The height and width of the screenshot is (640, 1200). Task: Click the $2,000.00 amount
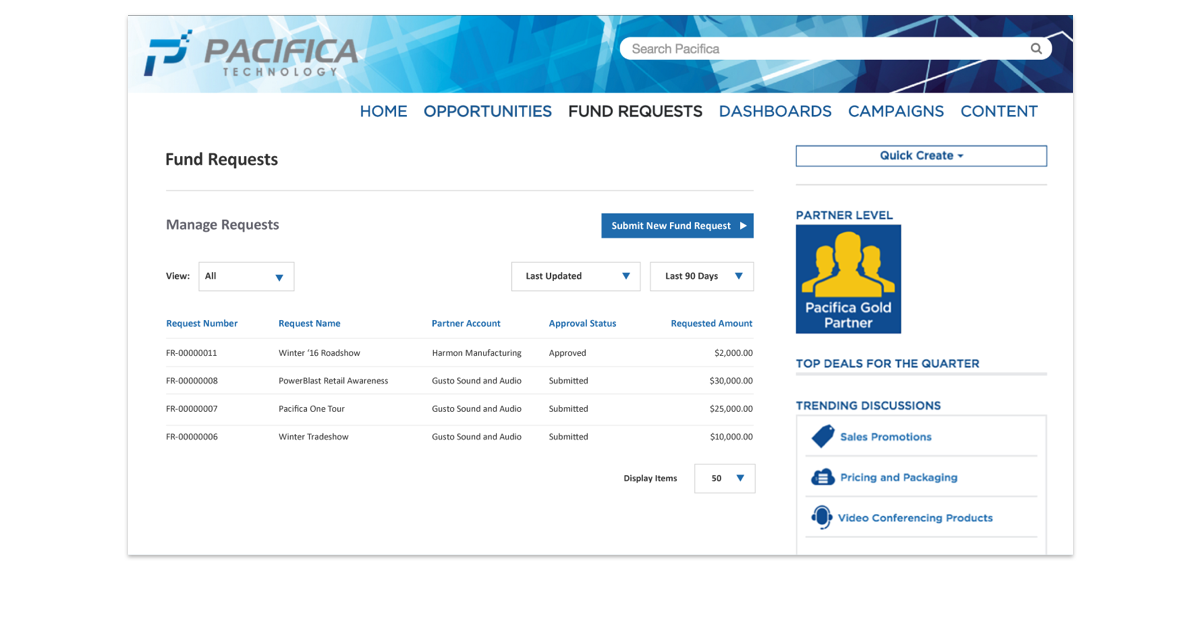click(733, 353)
